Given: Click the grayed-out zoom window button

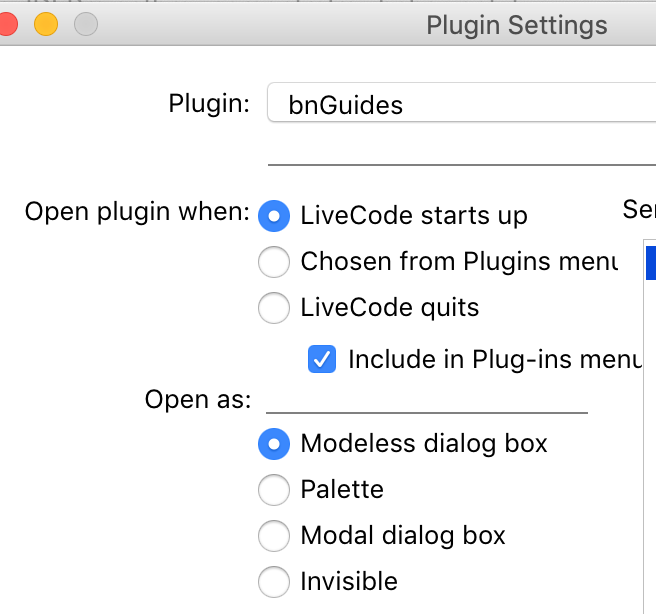Looking at the screenshot, I should point(86,24).
